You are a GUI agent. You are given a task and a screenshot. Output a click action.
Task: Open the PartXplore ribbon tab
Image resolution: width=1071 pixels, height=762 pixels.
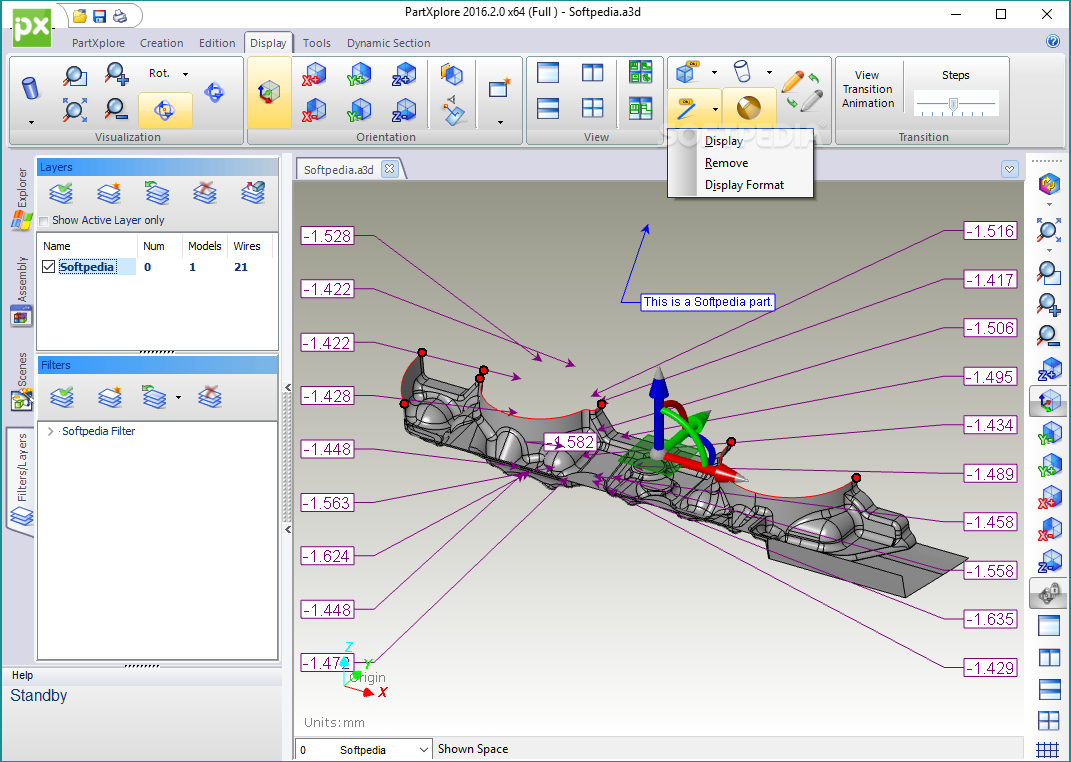tap(98, 43)
